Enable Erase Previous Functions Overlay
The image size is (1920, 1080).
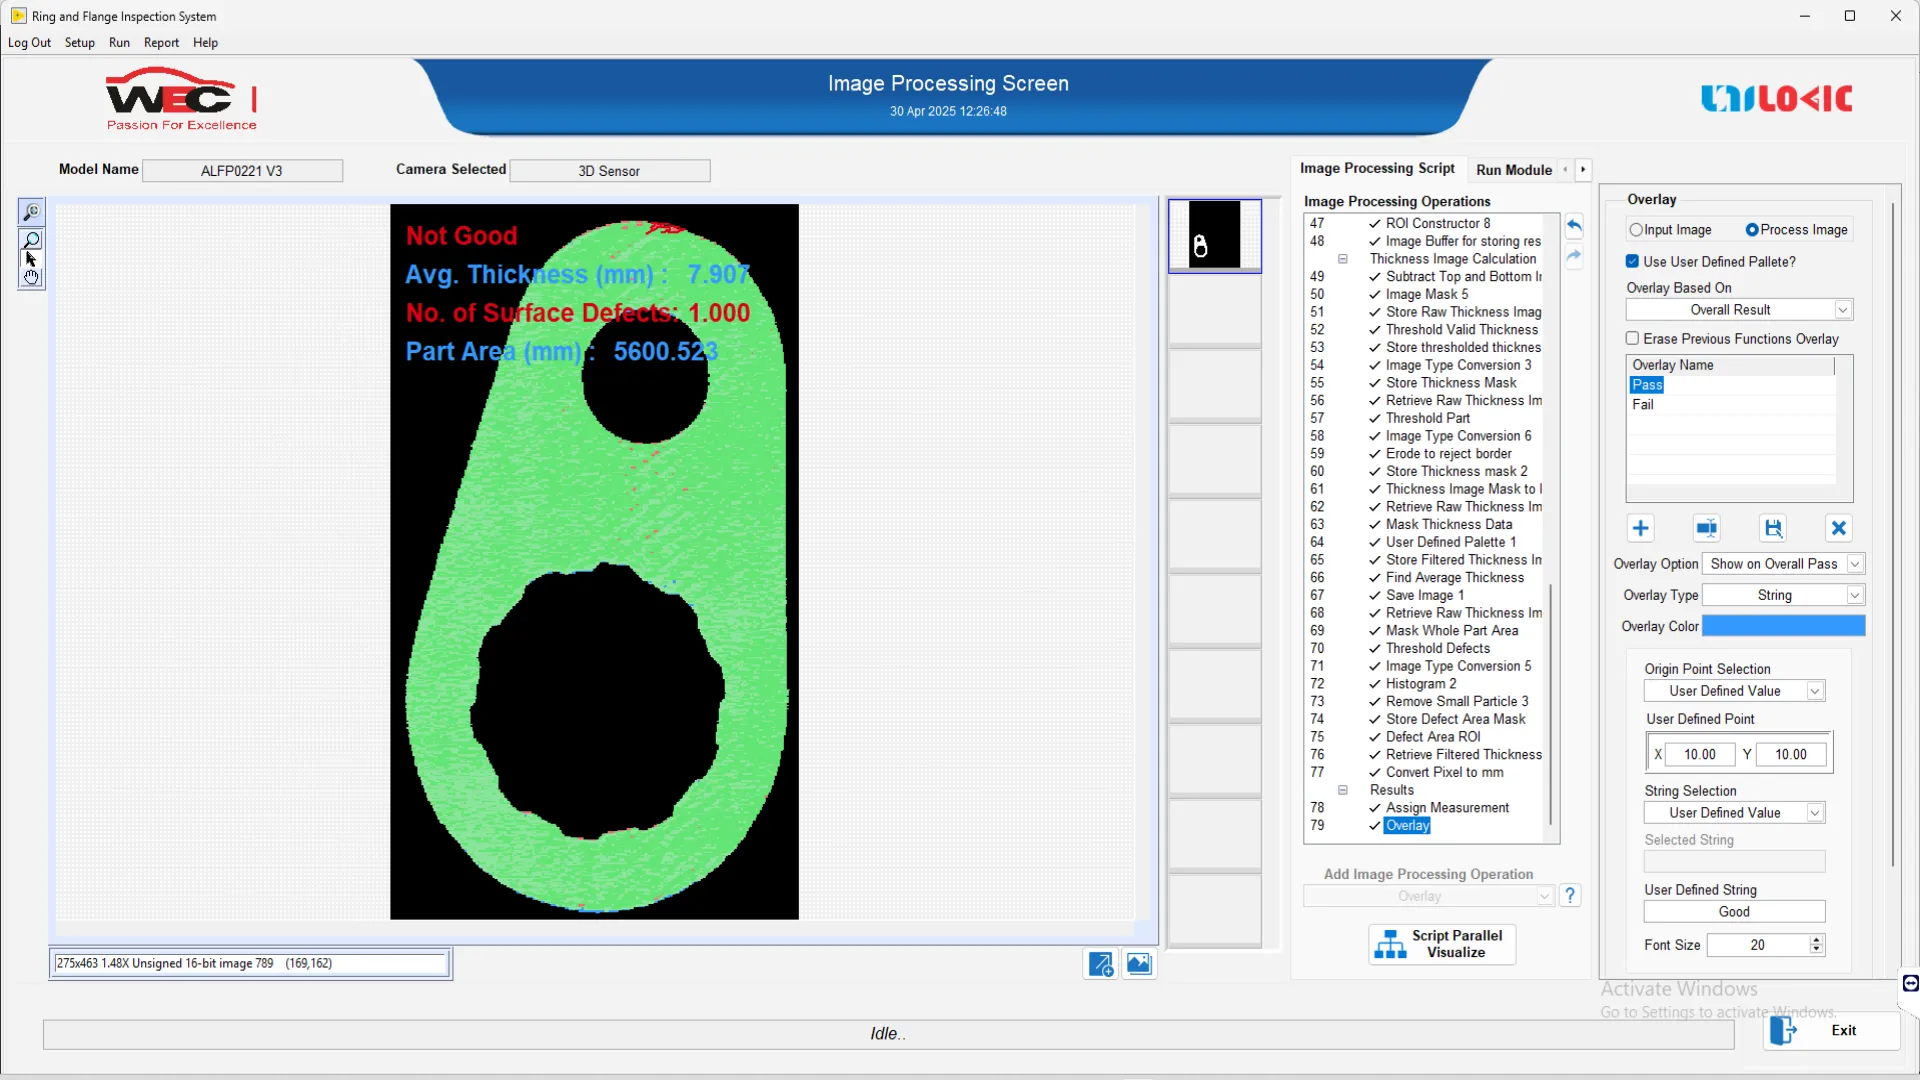(x=1632, y=339)
